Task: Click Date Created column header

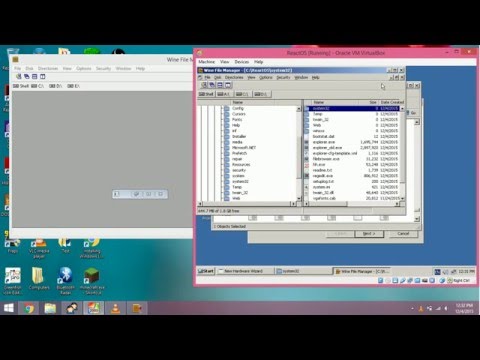Action: [x=392, y=102]
